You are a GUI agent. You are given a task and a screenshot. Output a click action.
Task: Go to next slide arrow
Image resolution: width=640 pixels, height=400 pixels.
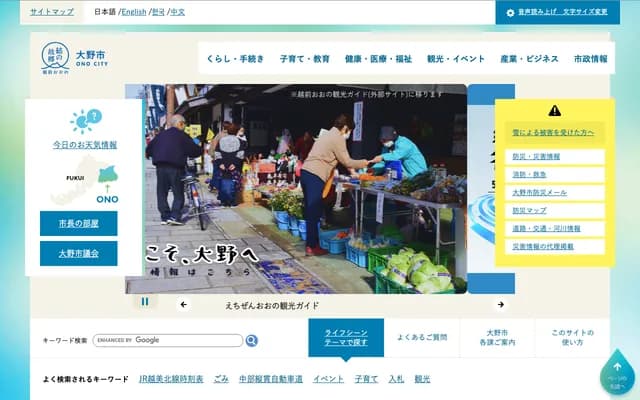pyautogui.click(x=500, y=305)
